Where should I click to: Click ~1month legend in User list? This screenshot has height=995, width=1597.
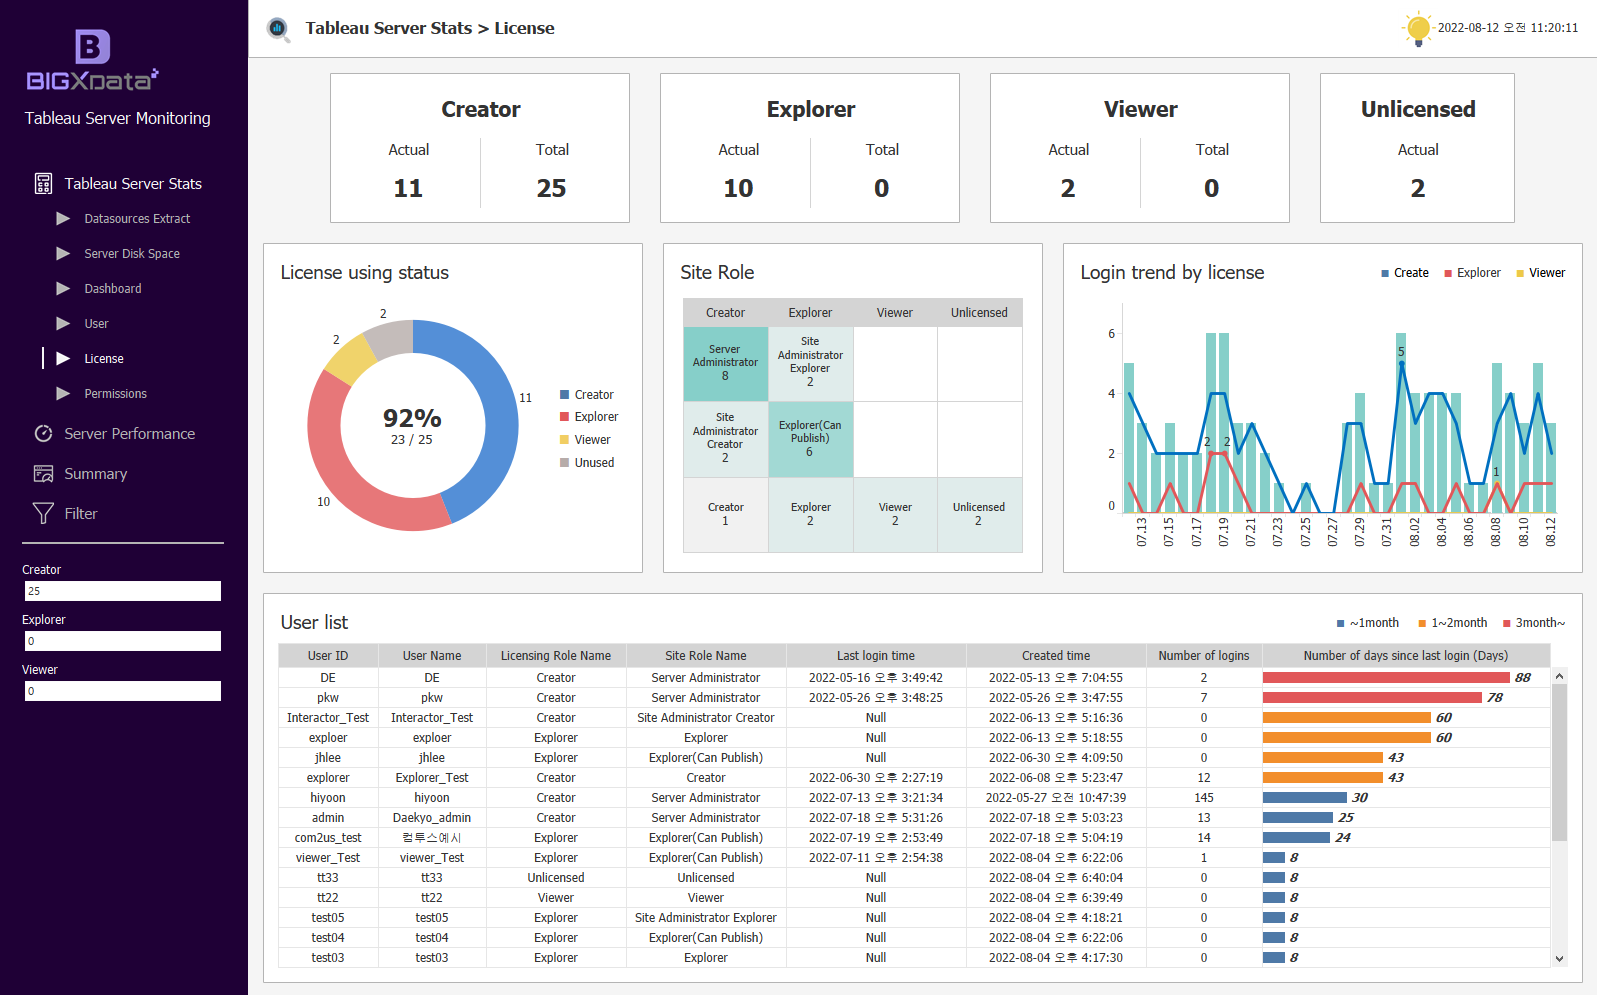tap(1368, 622)
